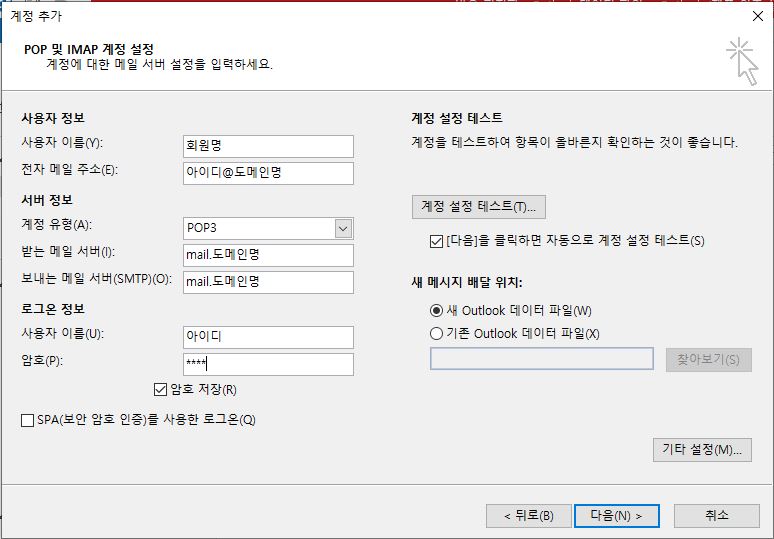This screenshot has height=539, width=774.
Task: Open the 계정 유형 dropdown arrow
Action: [x=343, y=228]
